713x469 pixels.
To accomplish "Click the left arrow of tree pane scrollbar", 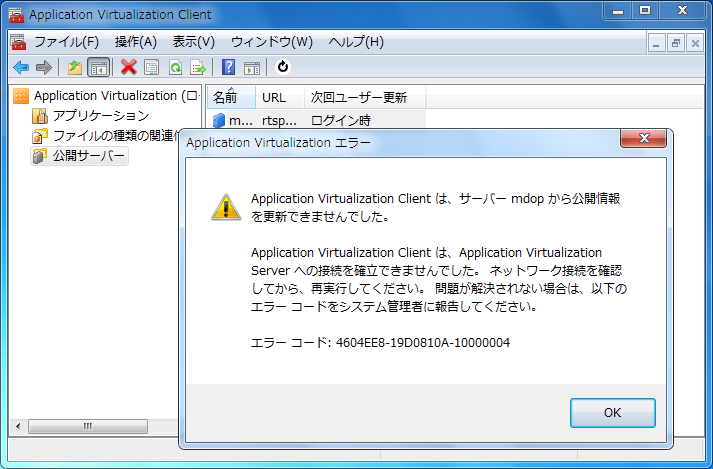I will 18,426.
